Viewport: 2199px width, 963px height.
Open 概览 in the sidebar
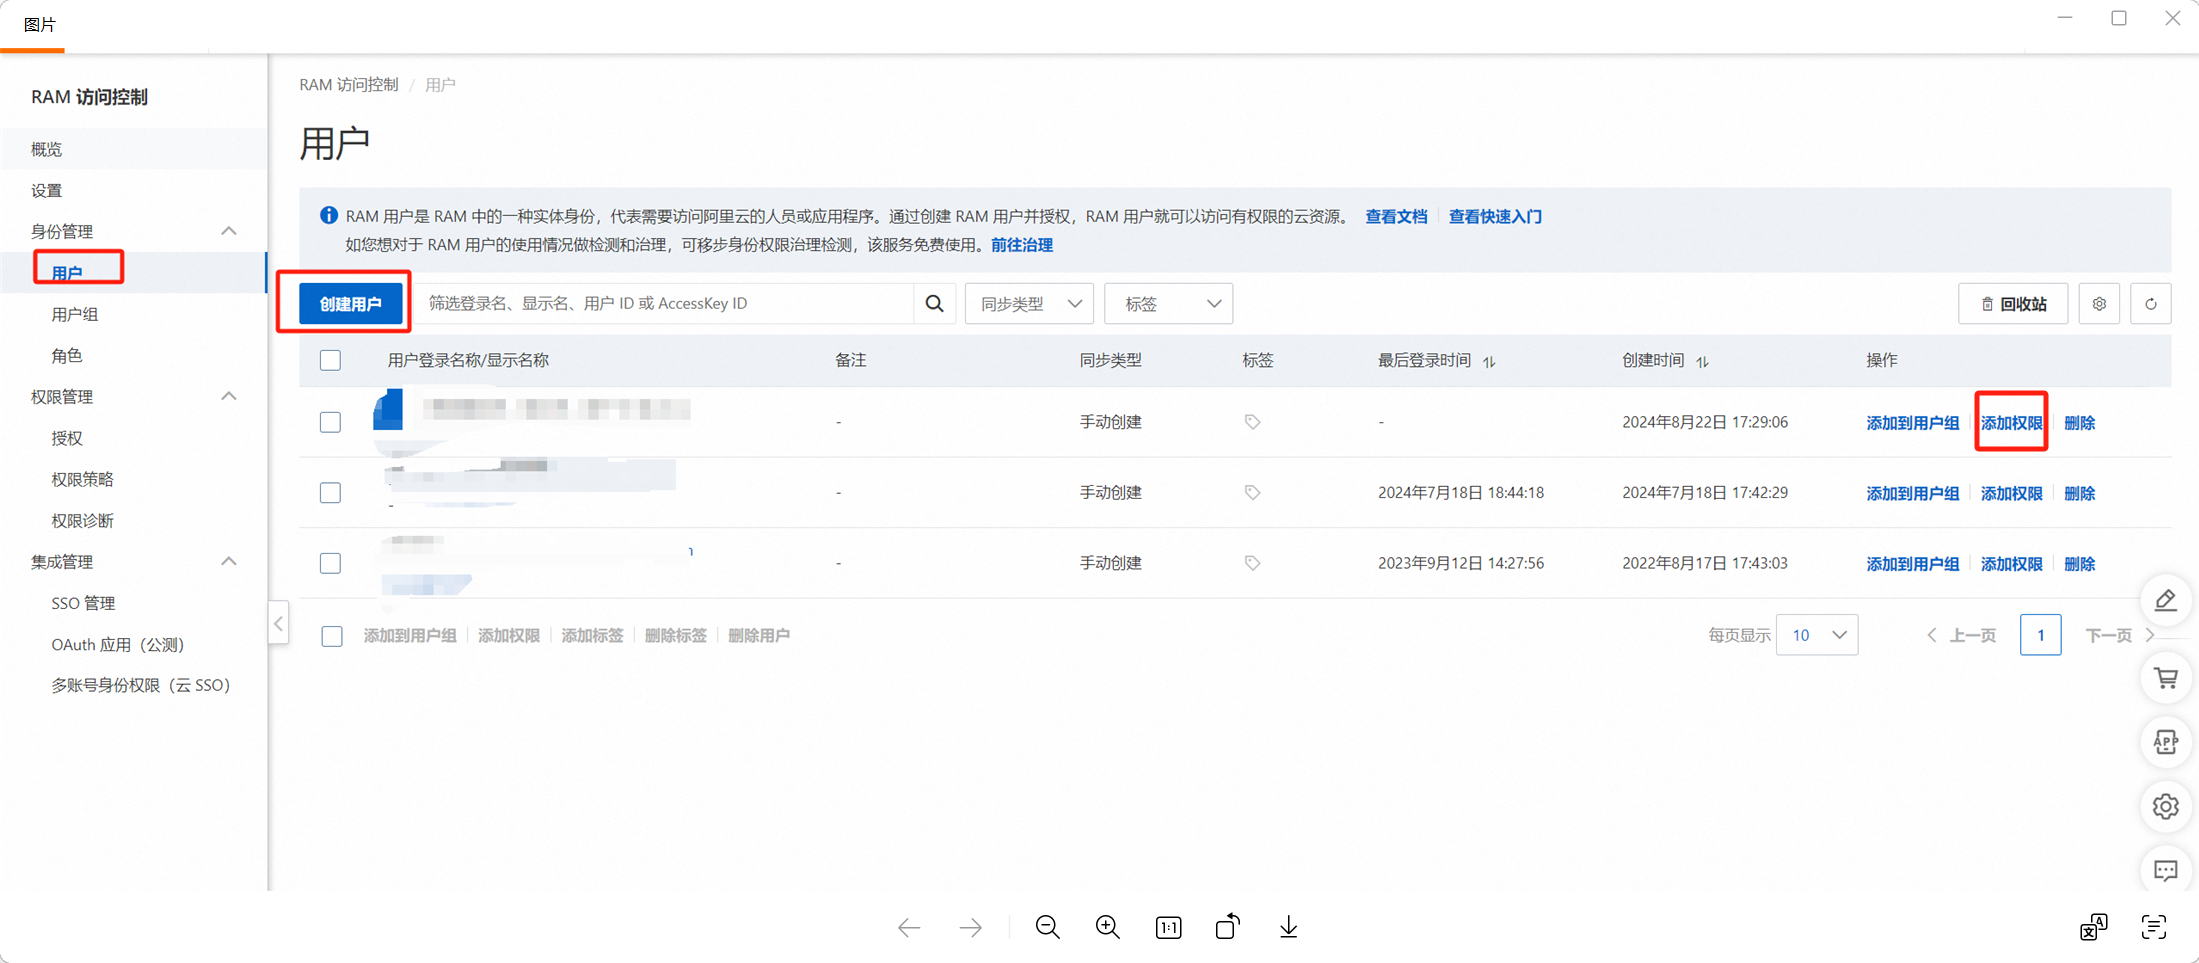point(134,149)
